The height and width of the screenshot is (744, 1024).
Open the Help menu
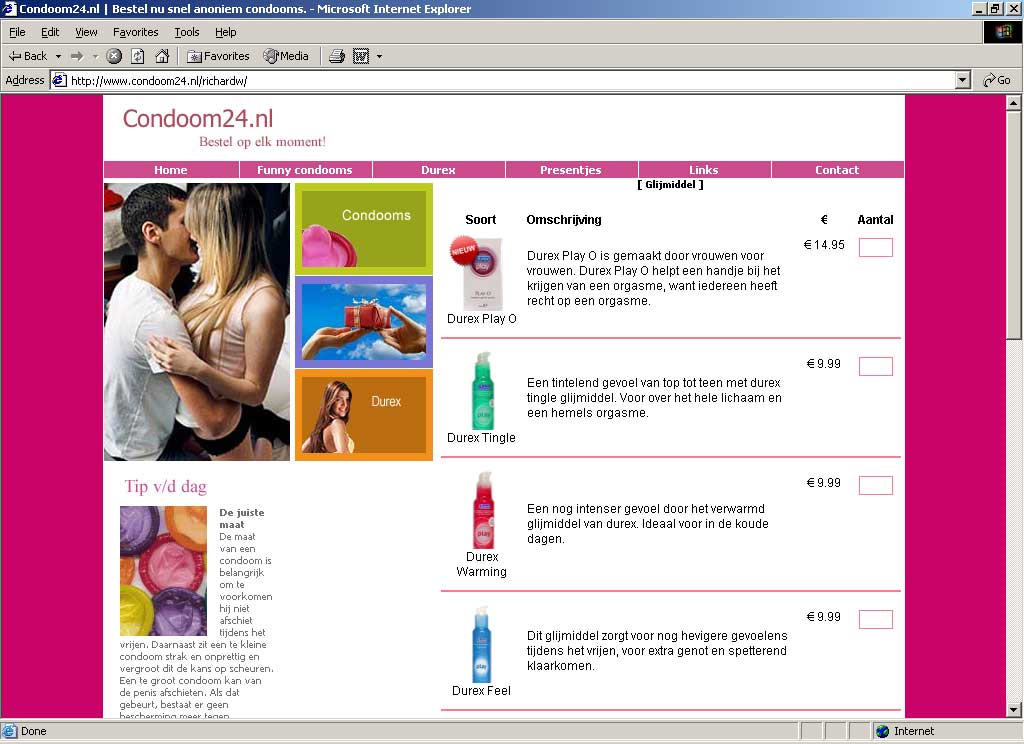[x=225, y=32]
